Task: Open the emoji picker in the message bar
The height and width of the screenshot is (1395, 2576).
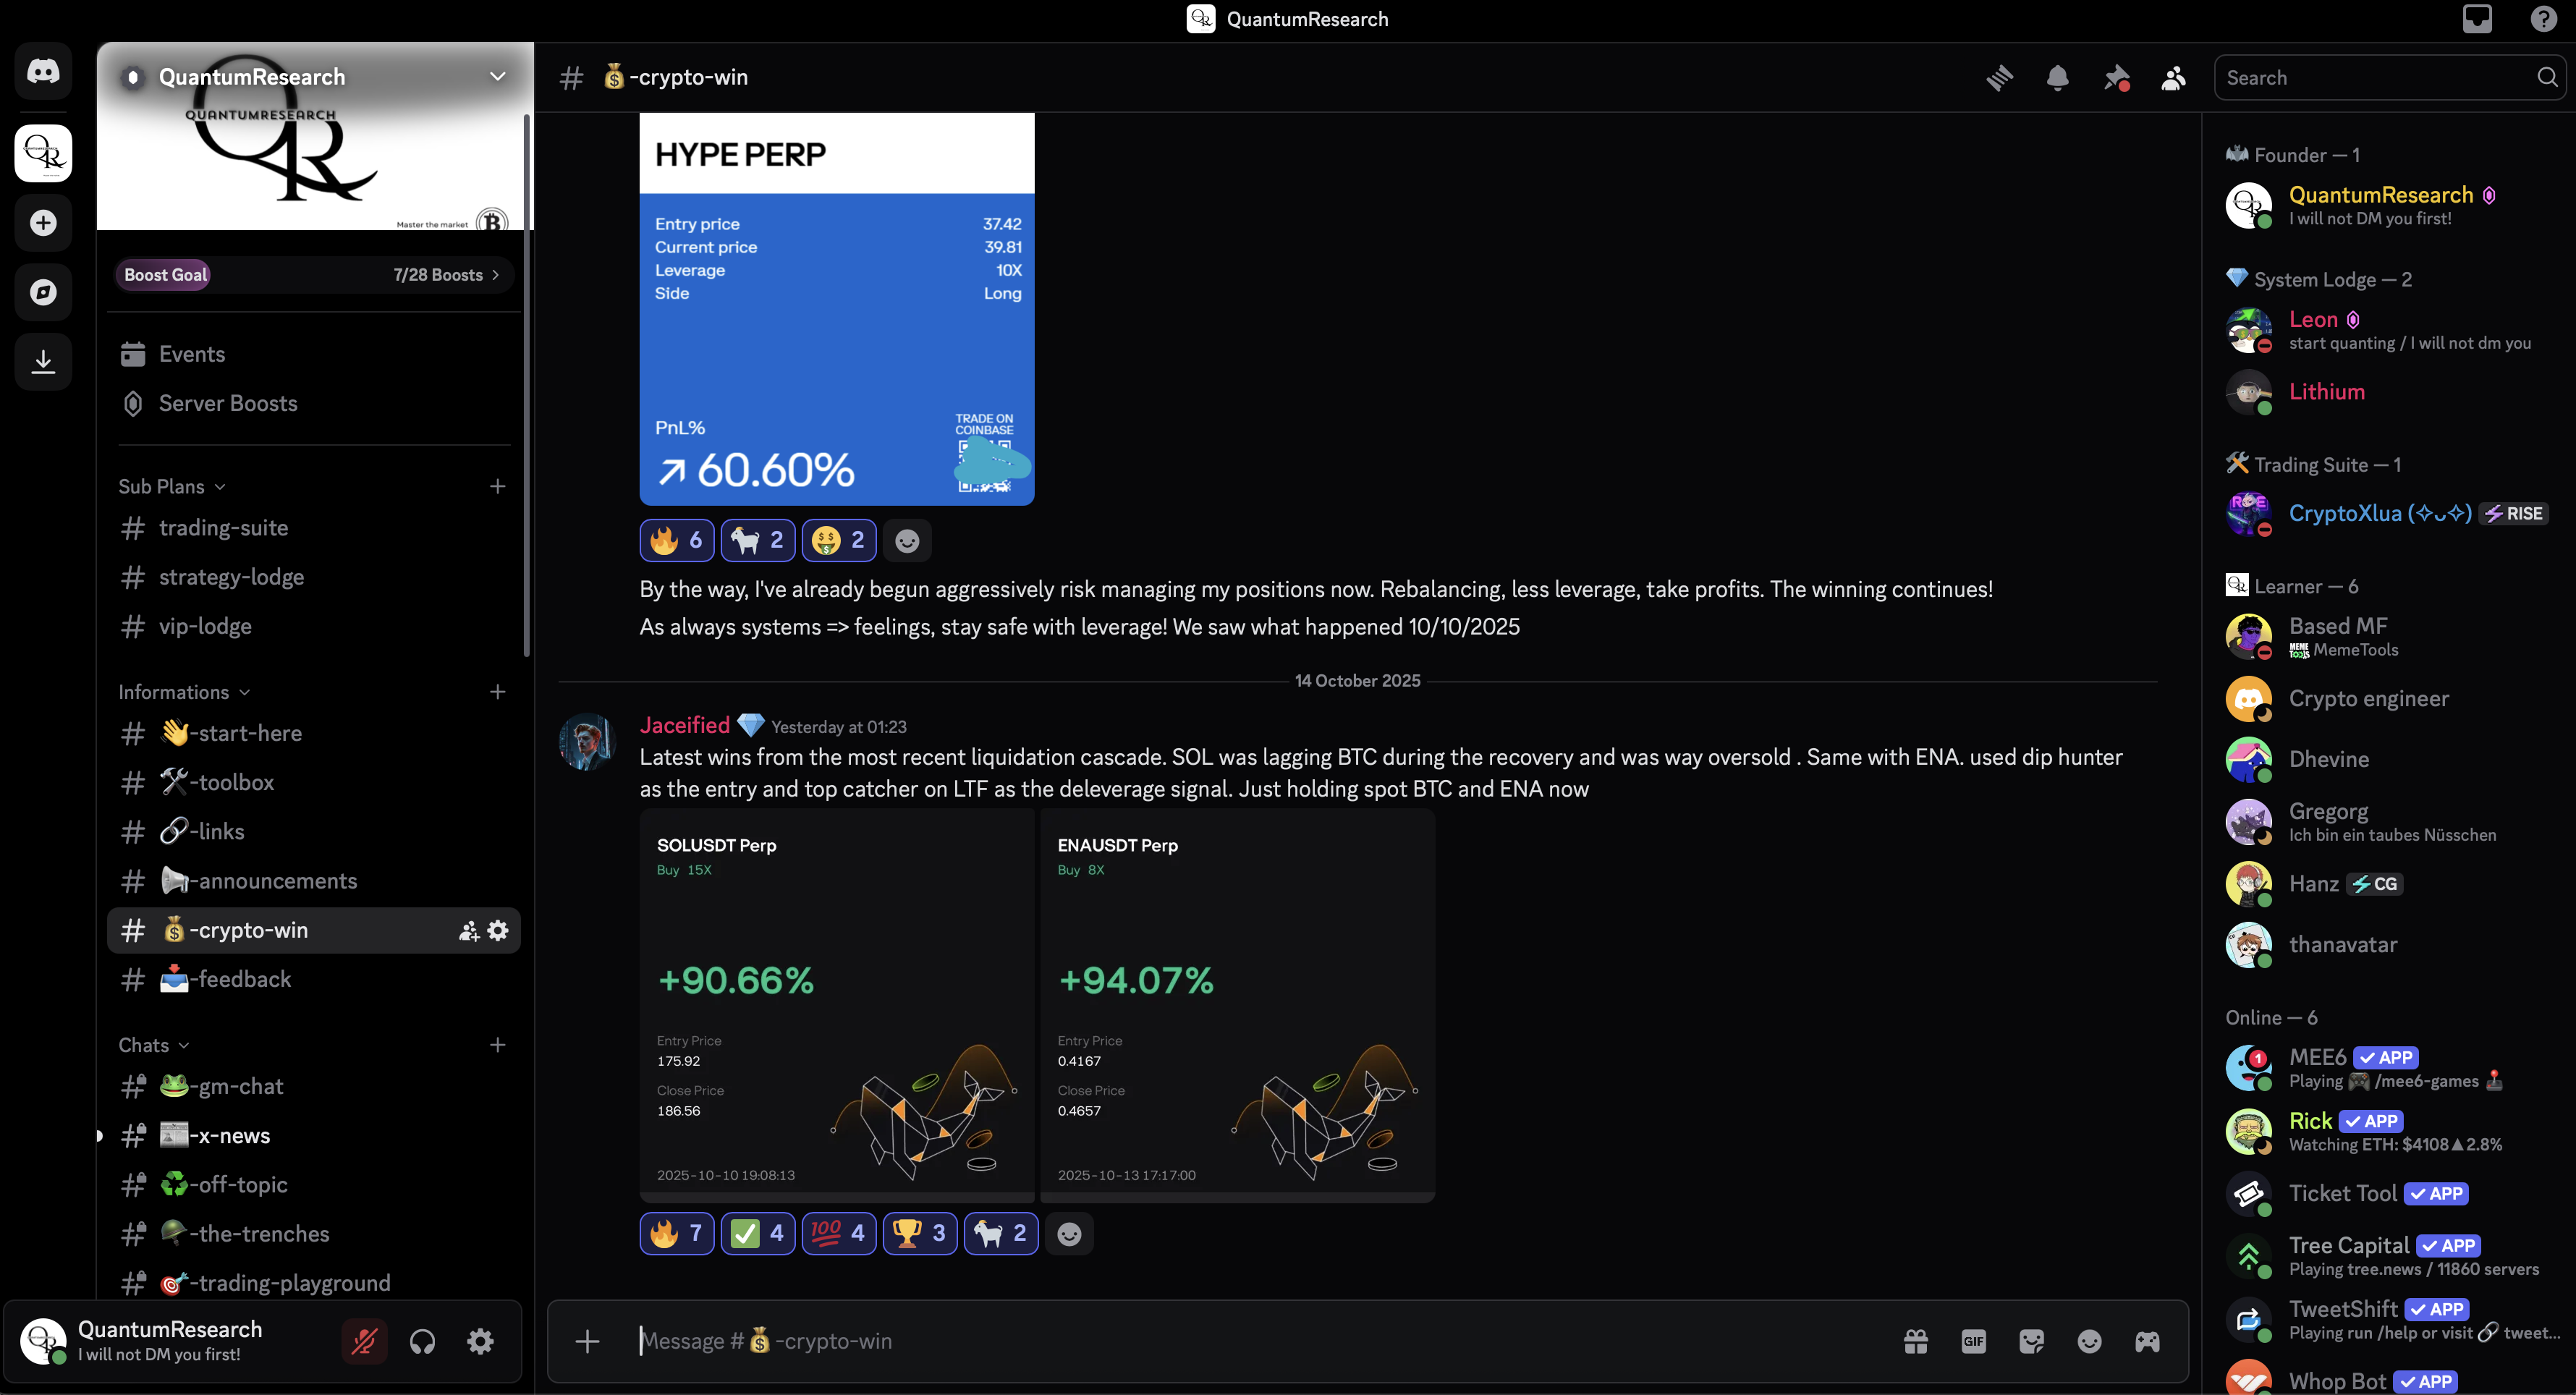Action: point(2090,1341)
